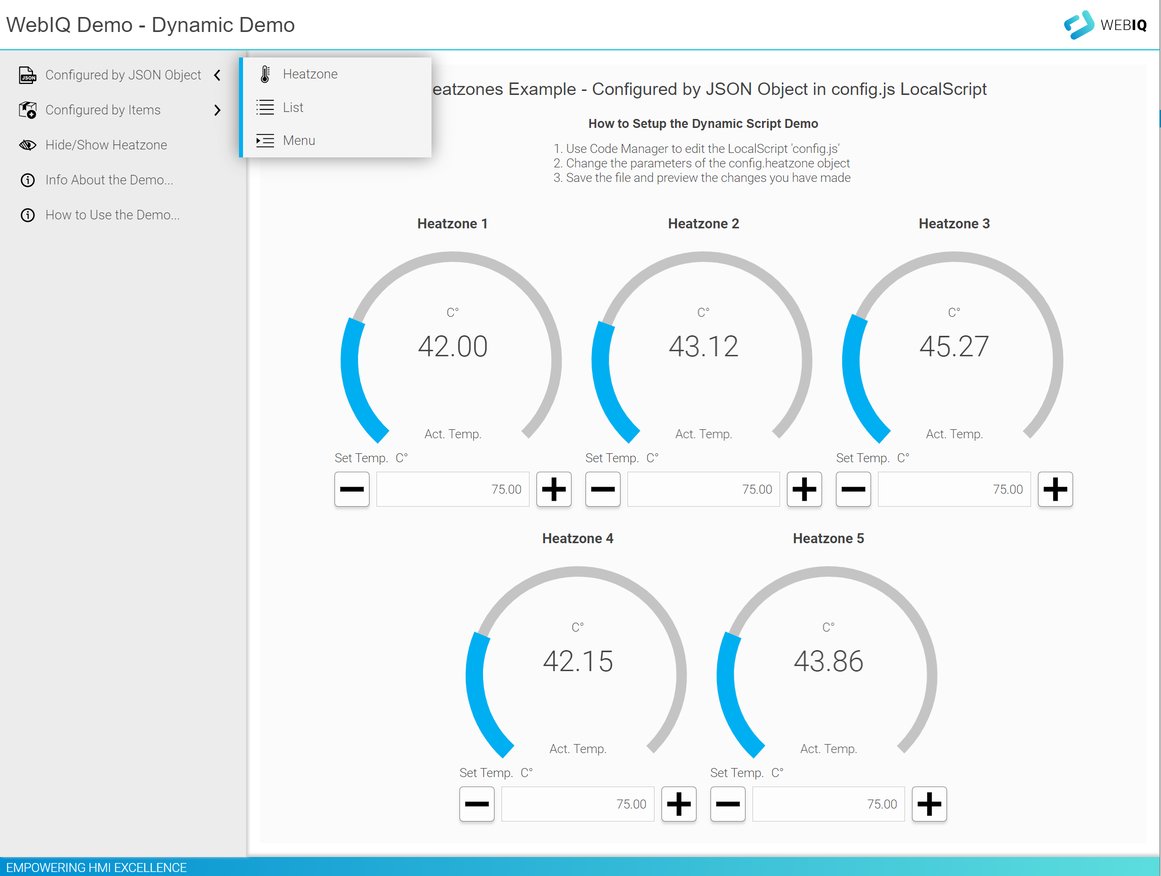Collapse the Configured by JSON Object submenu chevron

click(x=217, y=74)
